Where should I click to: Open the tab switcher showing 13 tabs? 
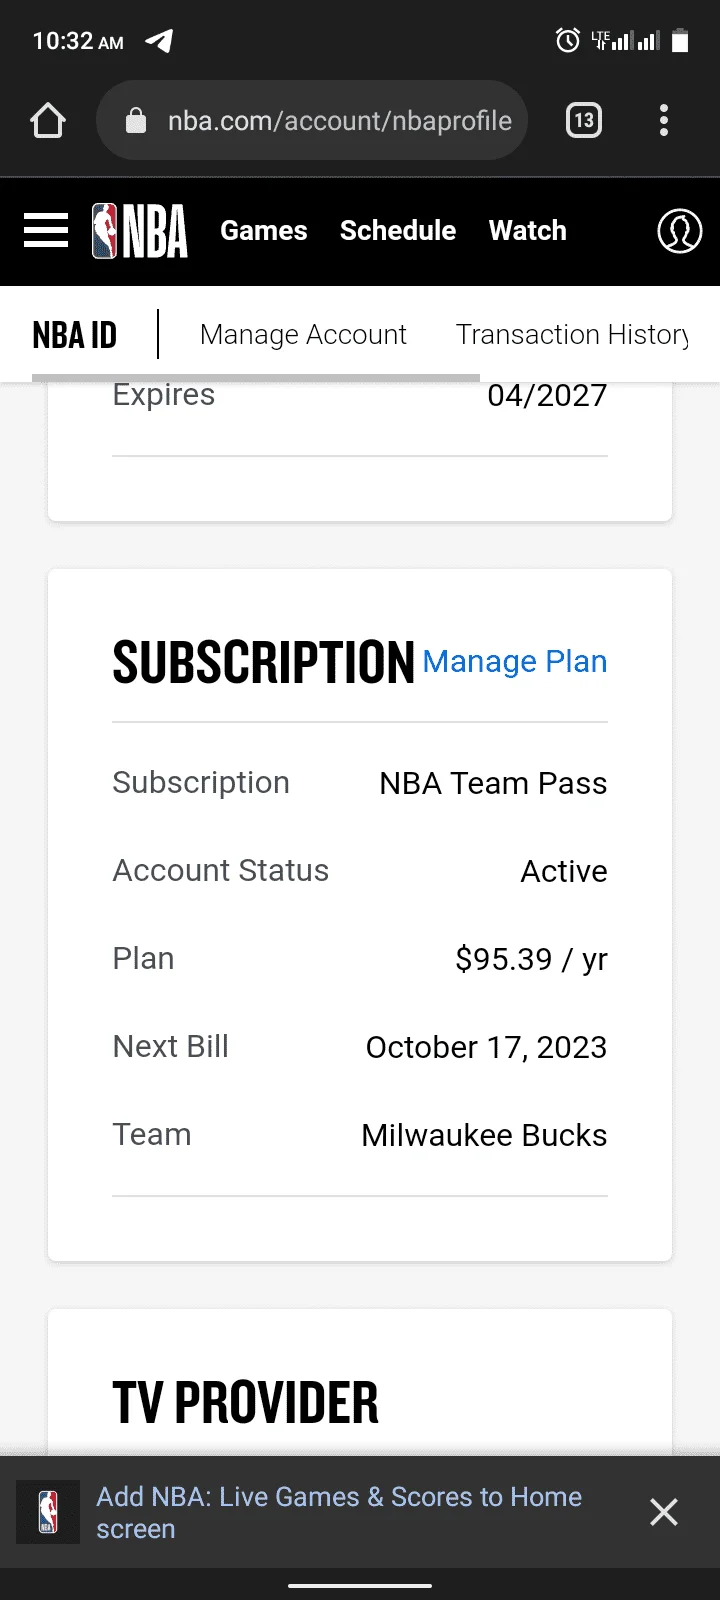584,121
